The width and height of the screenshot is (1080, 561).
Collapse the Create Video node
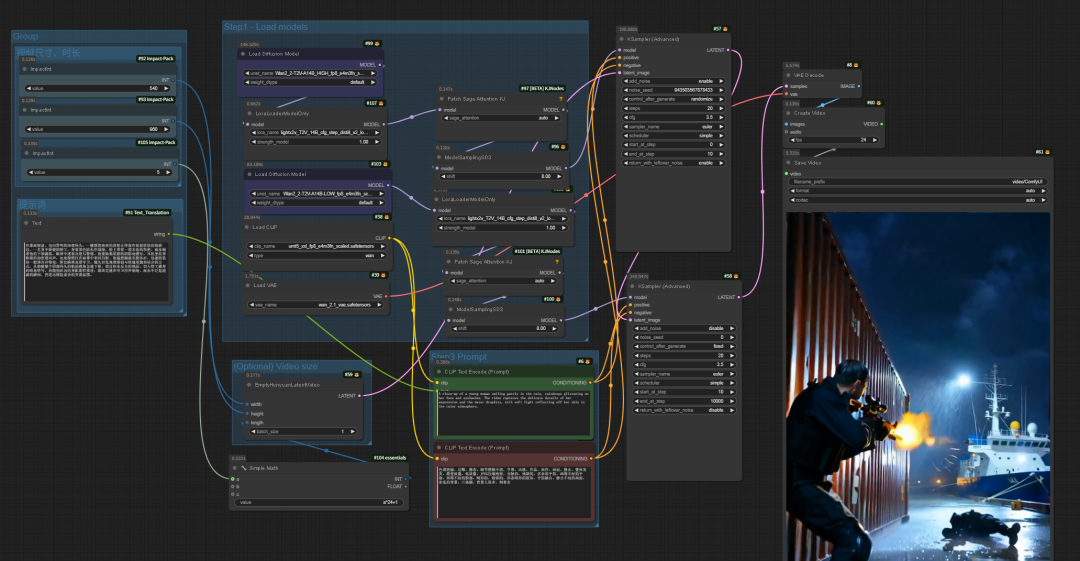(x=789, y=113)
